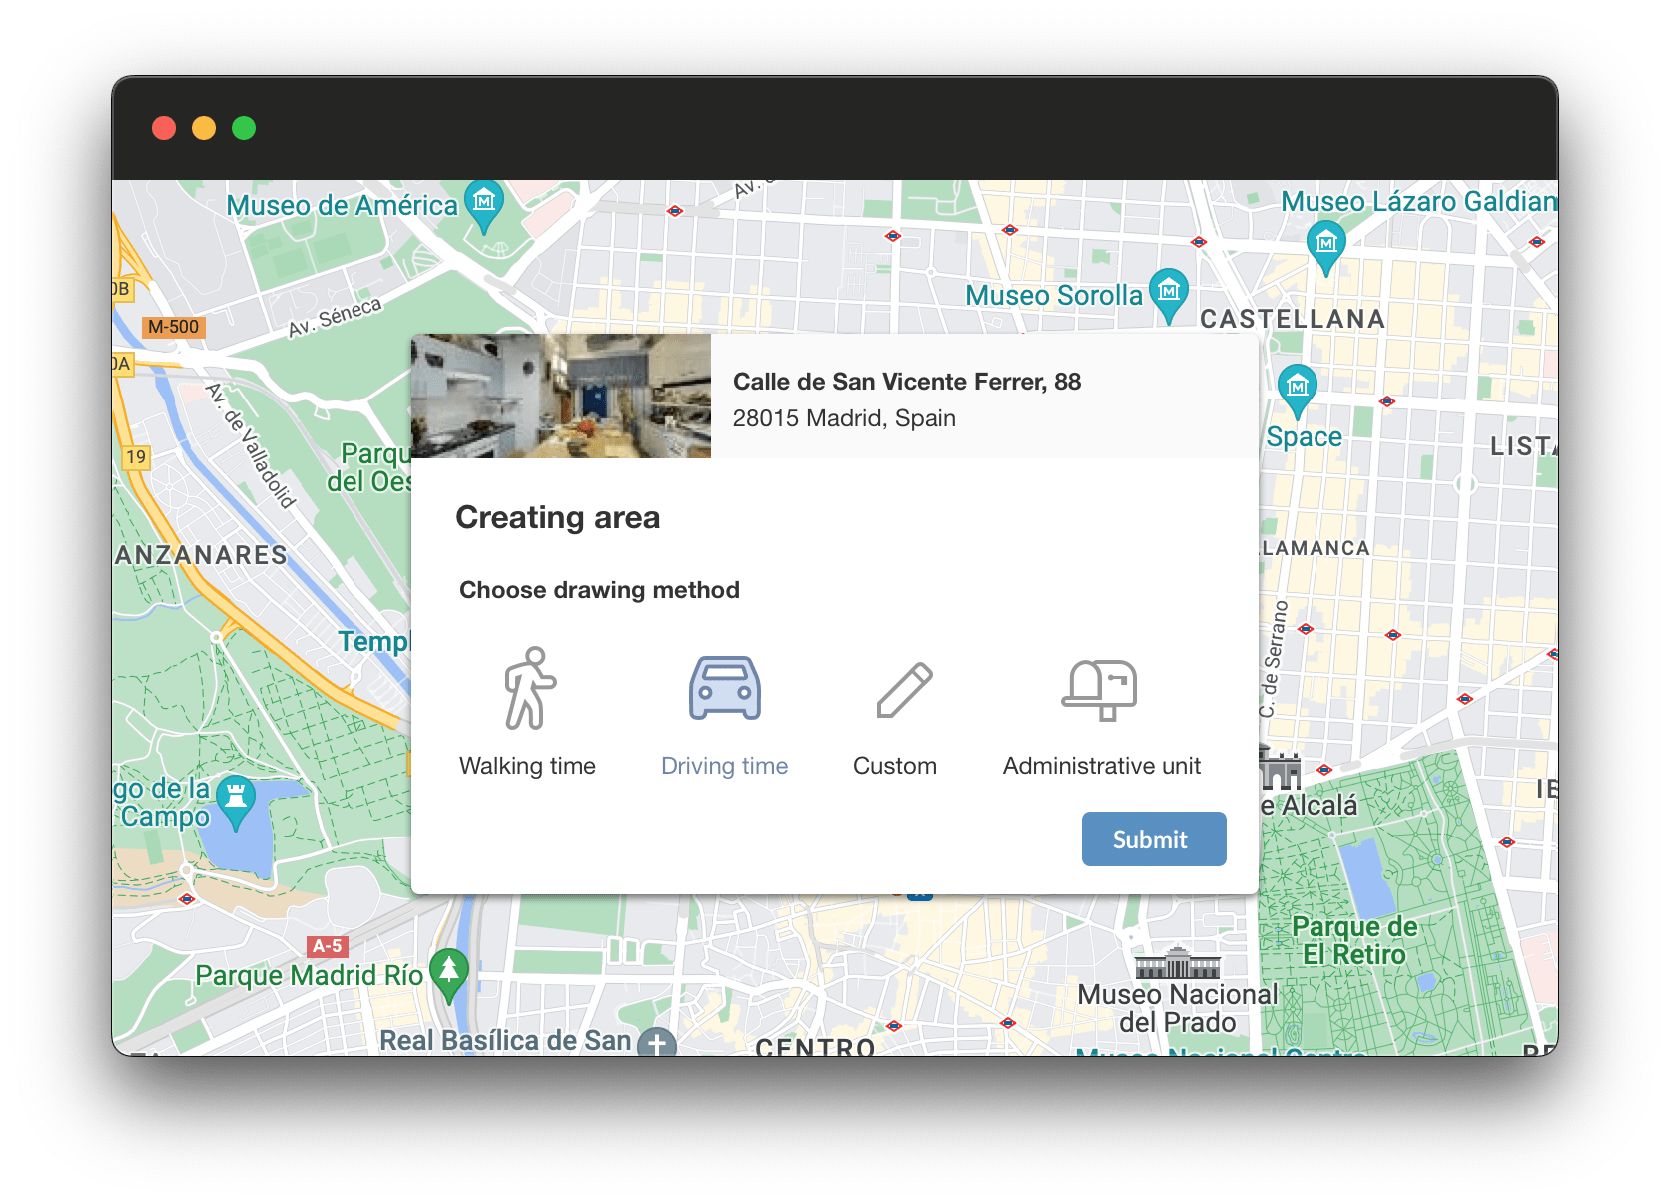Click the M-500 road badge

coord(172,326)
